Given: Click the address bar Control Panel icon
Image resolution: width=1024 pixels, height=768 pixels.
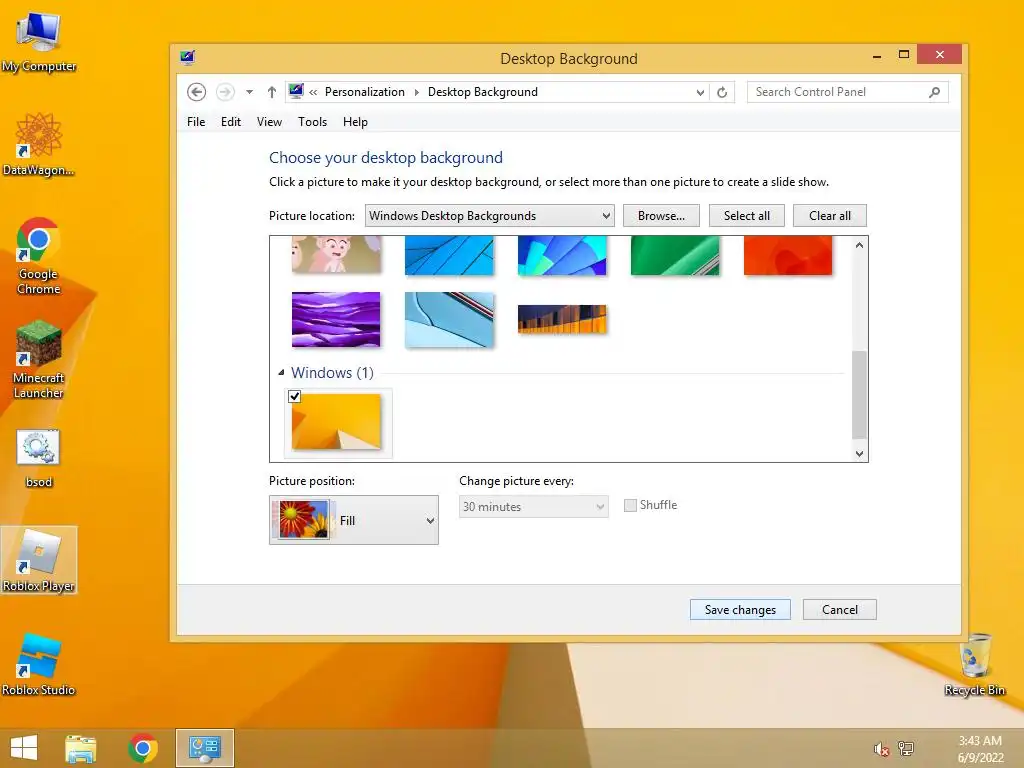Looking at the screenshot, I should 296,91.
